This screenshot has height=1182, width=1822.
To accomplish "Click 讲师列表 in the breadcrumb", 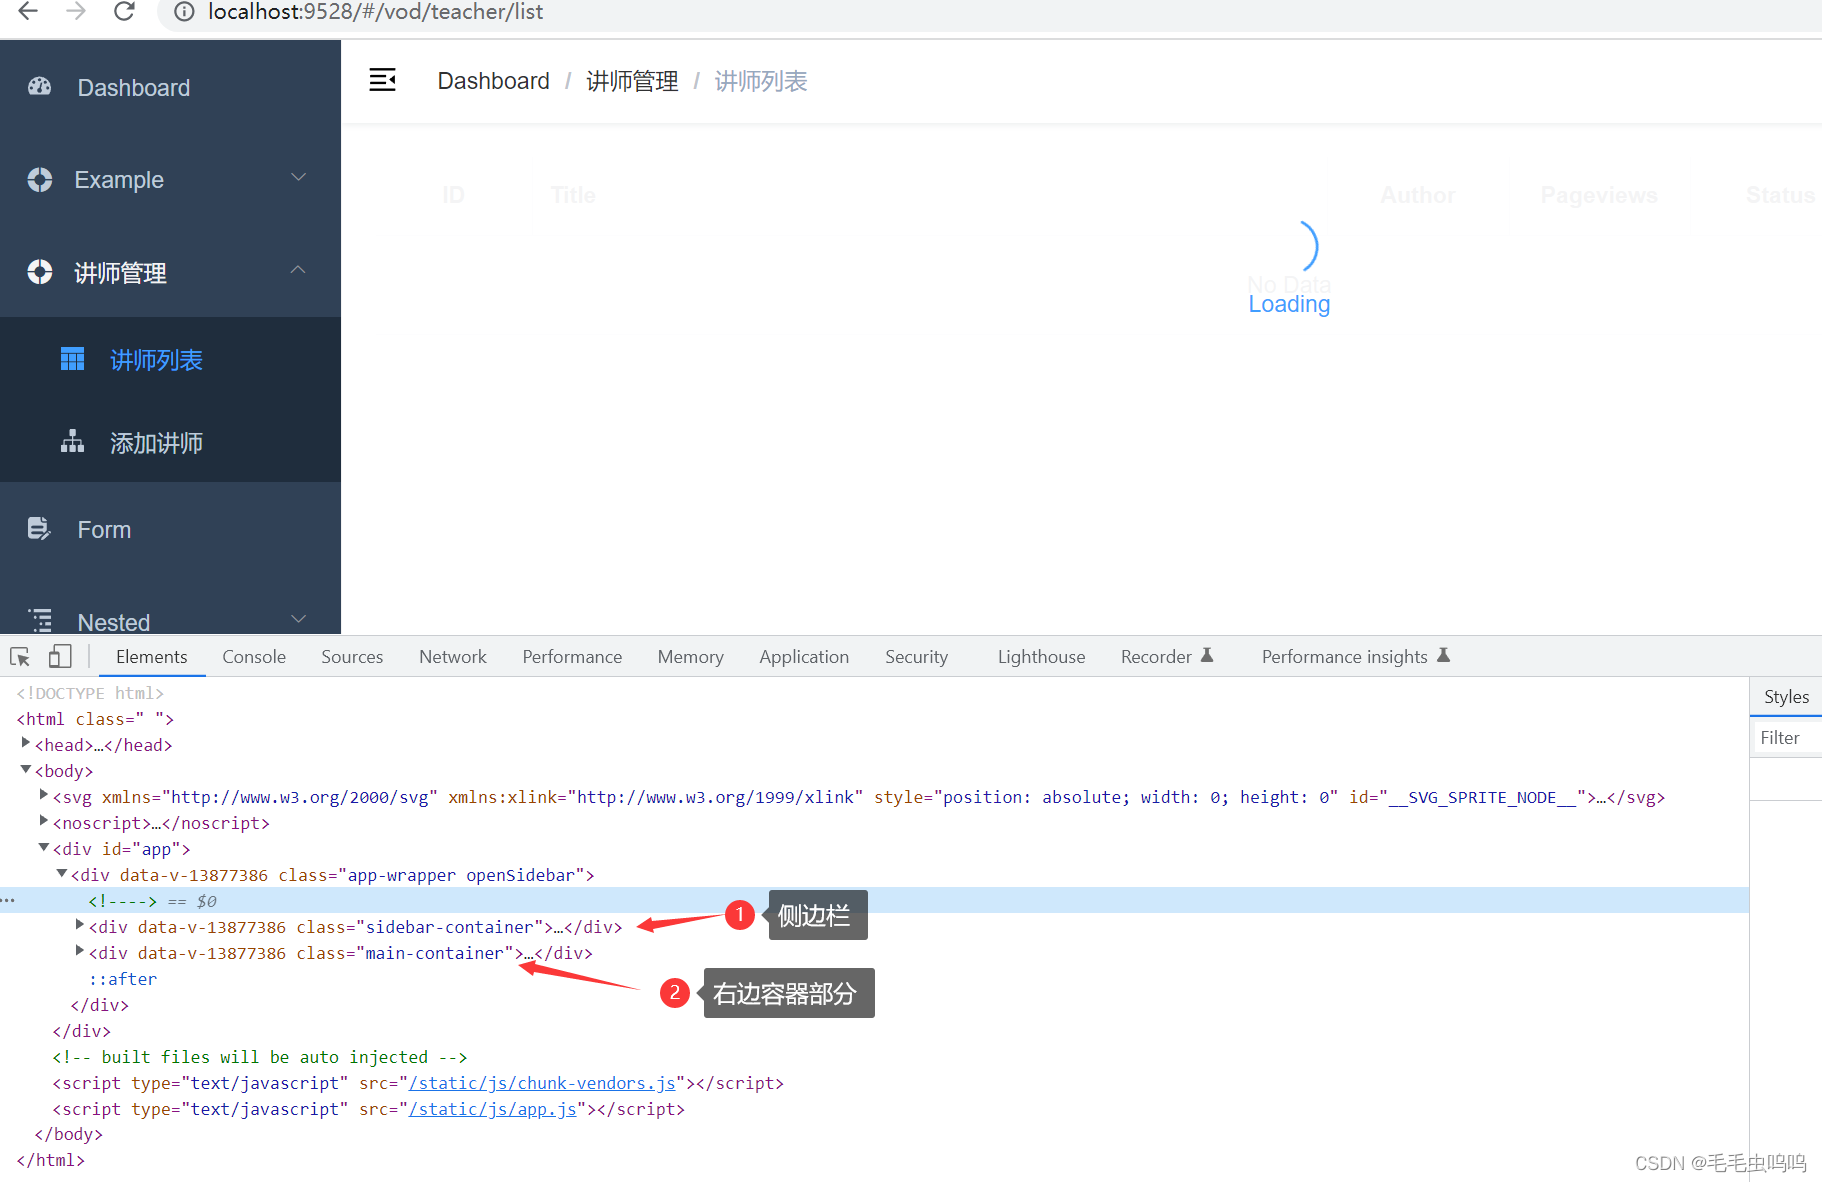I will (761, 81).
